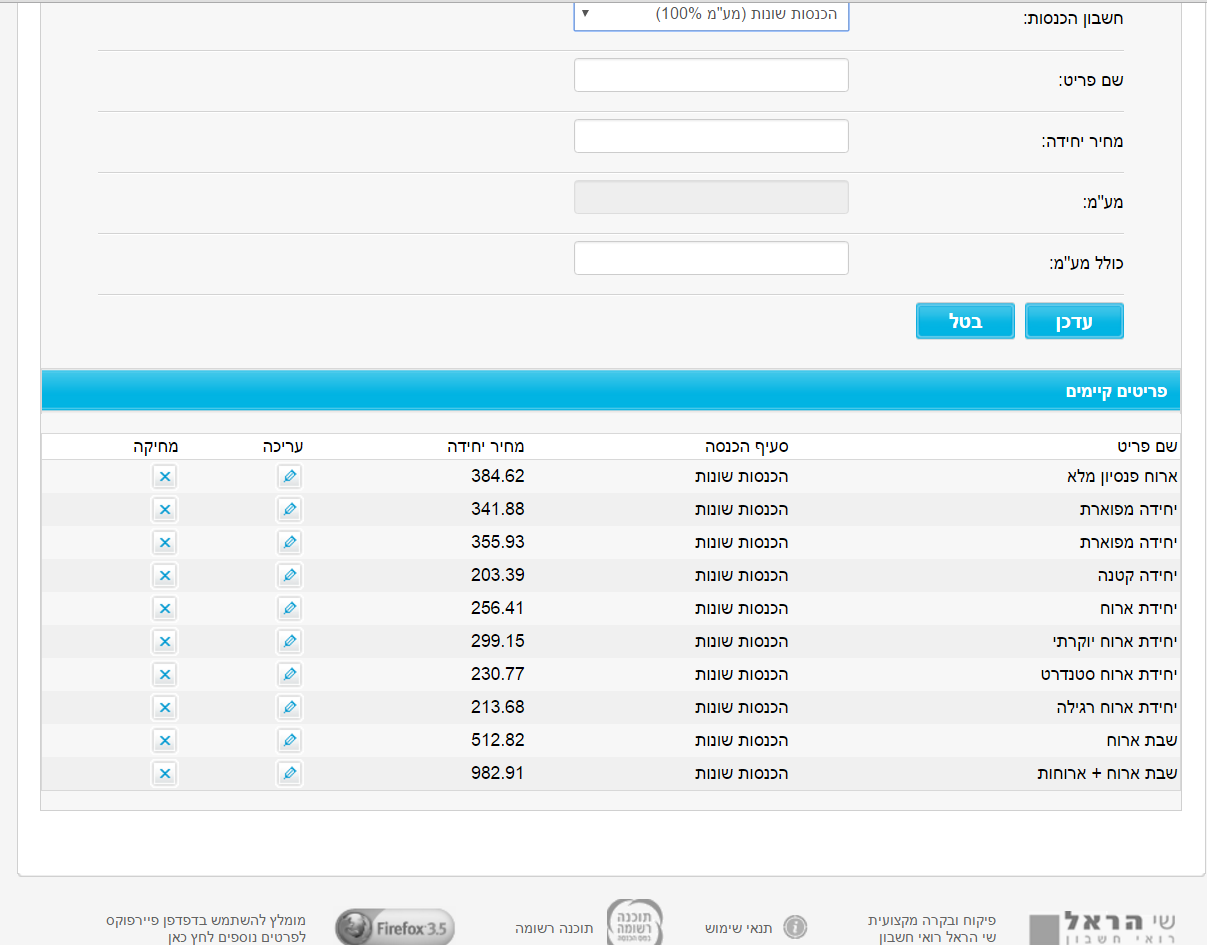Delete the יחידת ארוח יוקרתי item

coord(165,642)
